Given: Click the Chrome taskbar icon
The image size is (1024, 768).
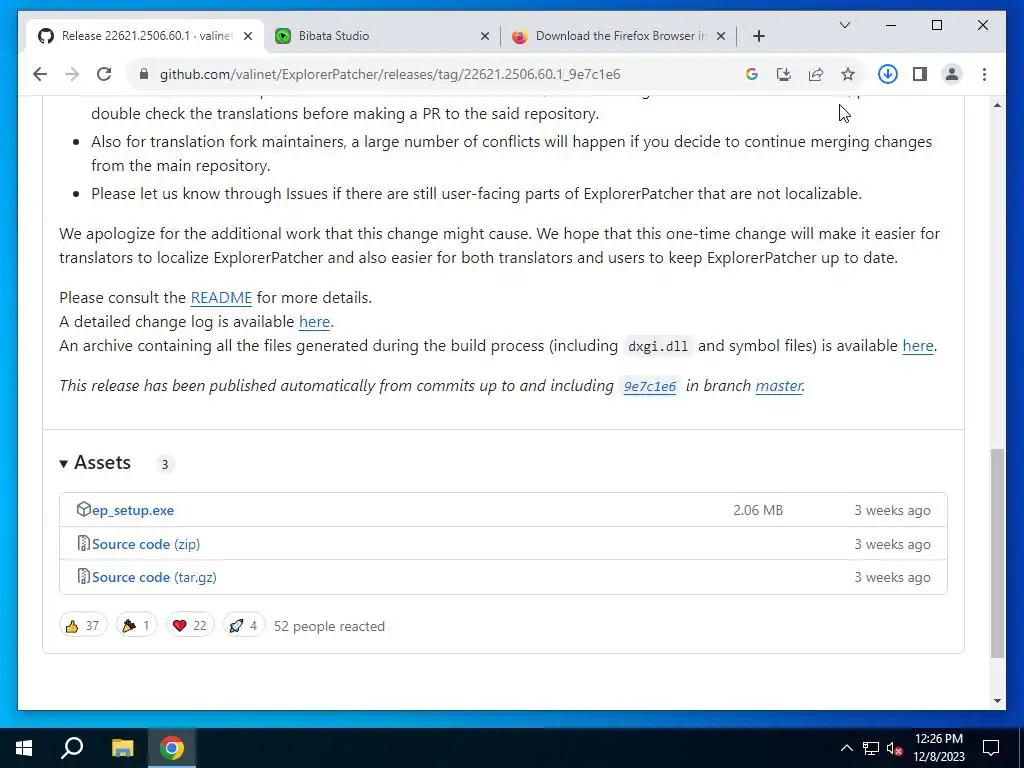Looking at the screenshot, I should pos(172,748).
